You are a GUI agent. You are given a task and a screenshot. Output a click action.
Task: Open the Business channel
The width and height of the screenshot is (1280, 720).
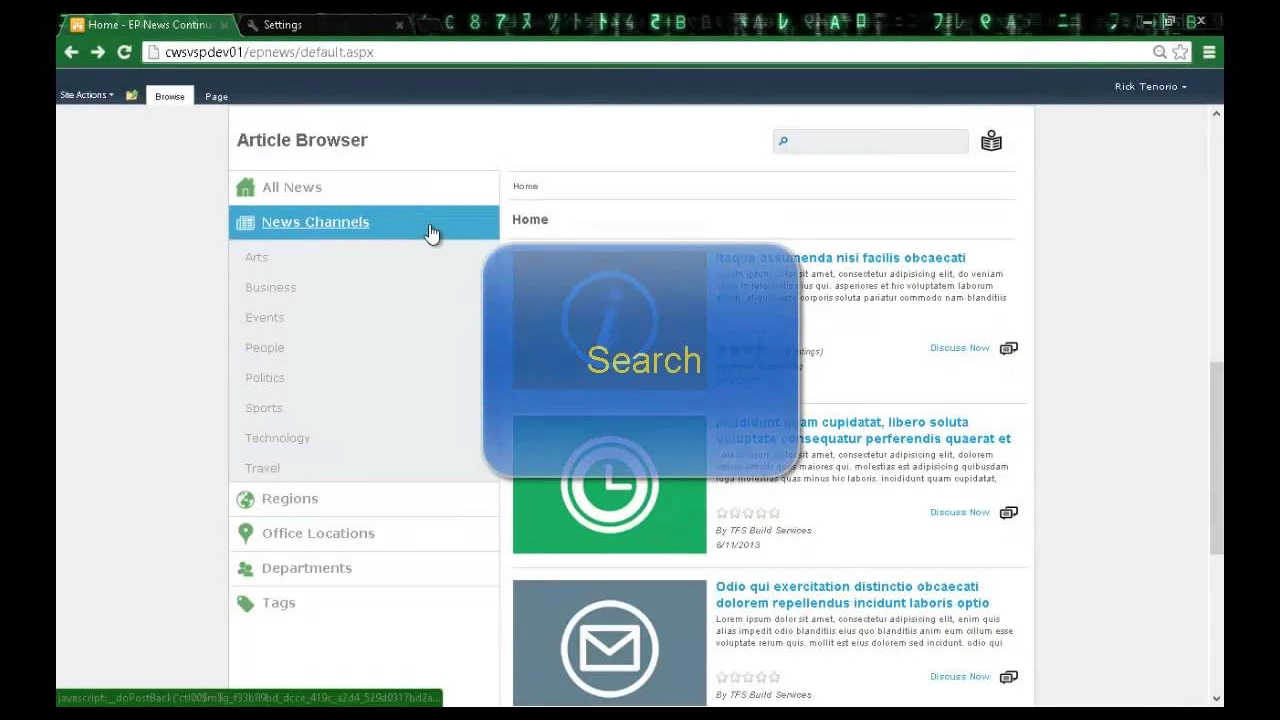coord(270,287)
